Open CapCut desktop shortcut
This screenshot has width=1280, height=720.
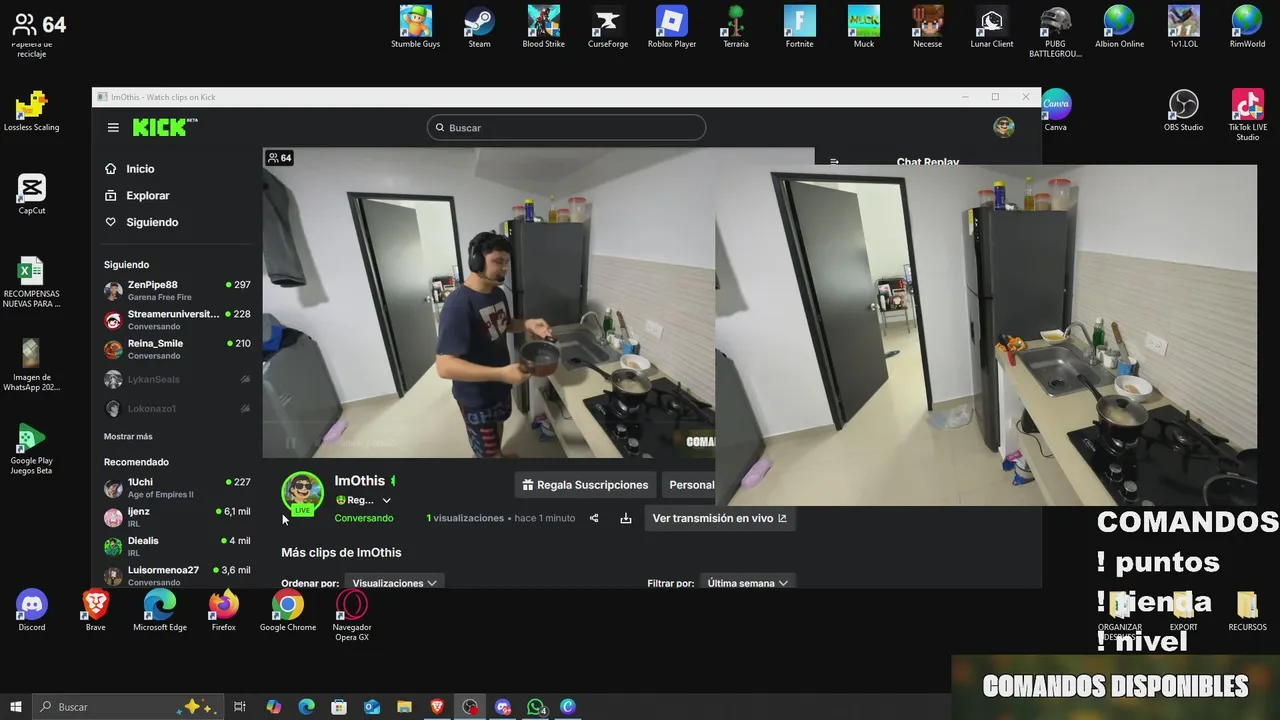[x=31, y=194]
